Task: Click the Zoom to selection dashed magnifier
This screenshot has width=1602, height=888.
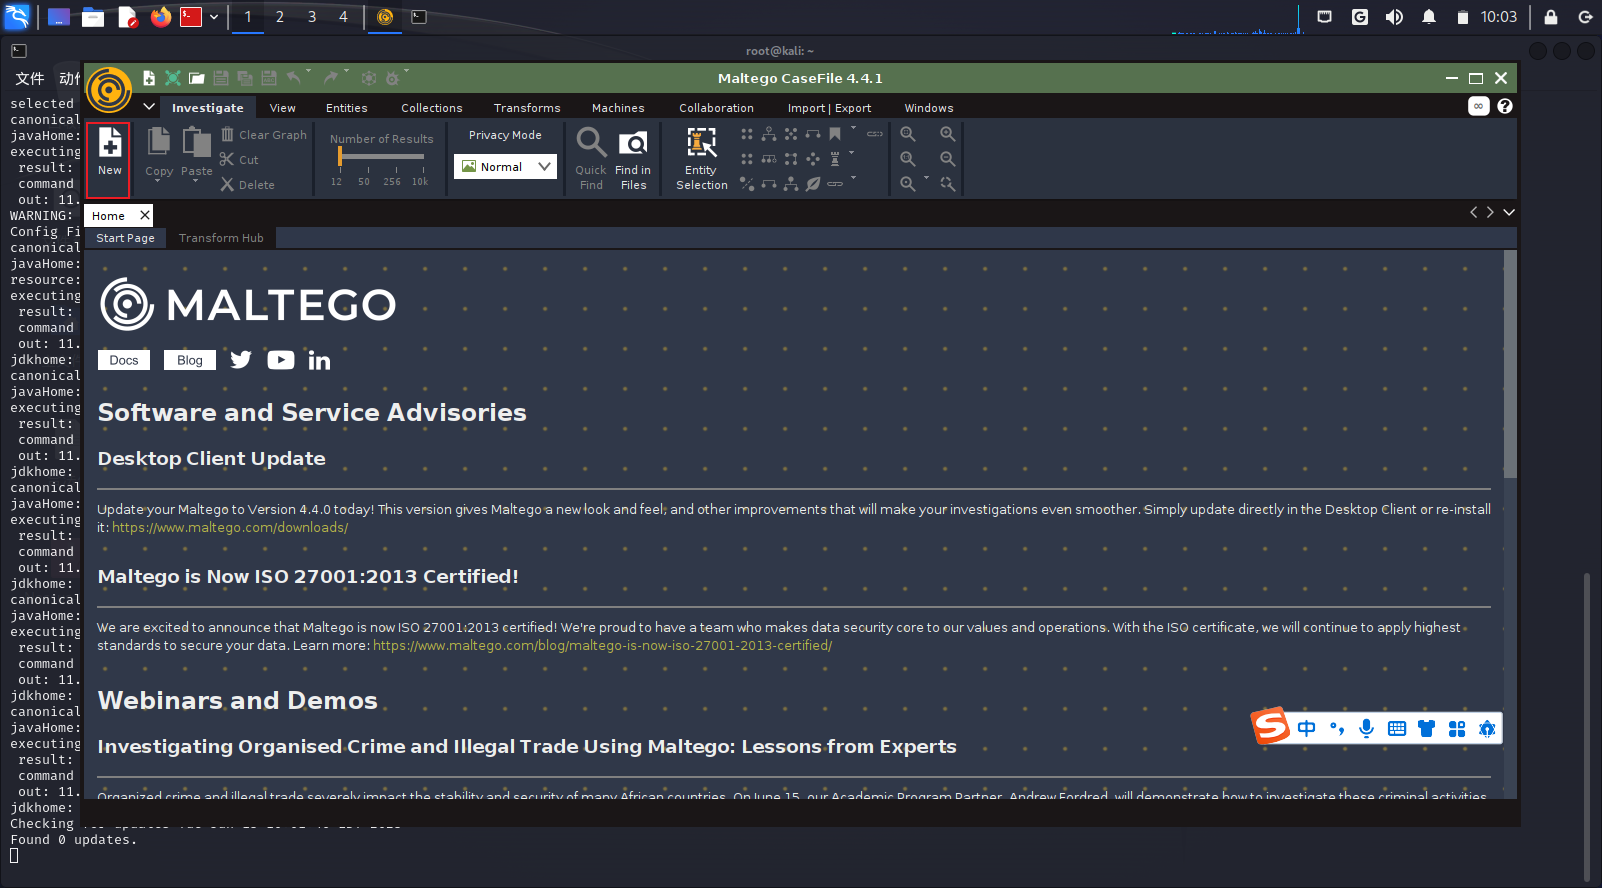Action: tap(948, 184)
